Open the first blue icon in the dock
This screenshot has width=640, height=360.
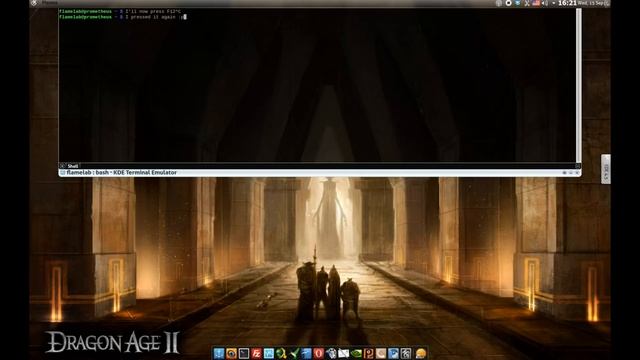tap(219, 353)
